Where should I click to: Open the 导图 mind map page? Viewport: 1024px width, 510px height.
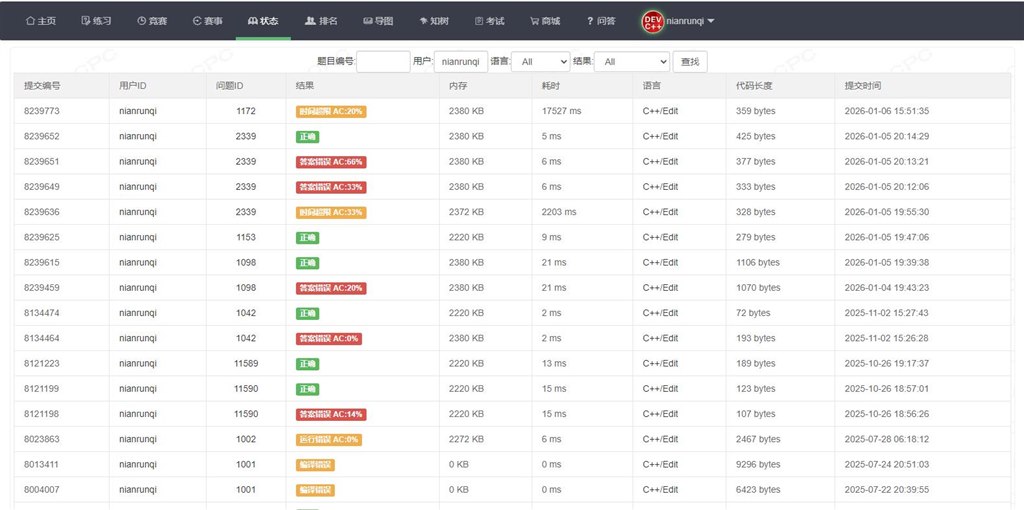click(x=378, y=20)
